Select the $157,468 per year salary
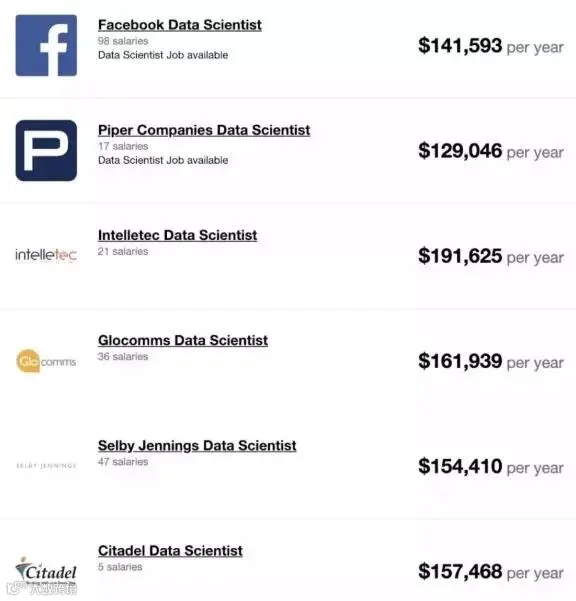Screen dimensions: 576x601 click(x=491, y=571)
